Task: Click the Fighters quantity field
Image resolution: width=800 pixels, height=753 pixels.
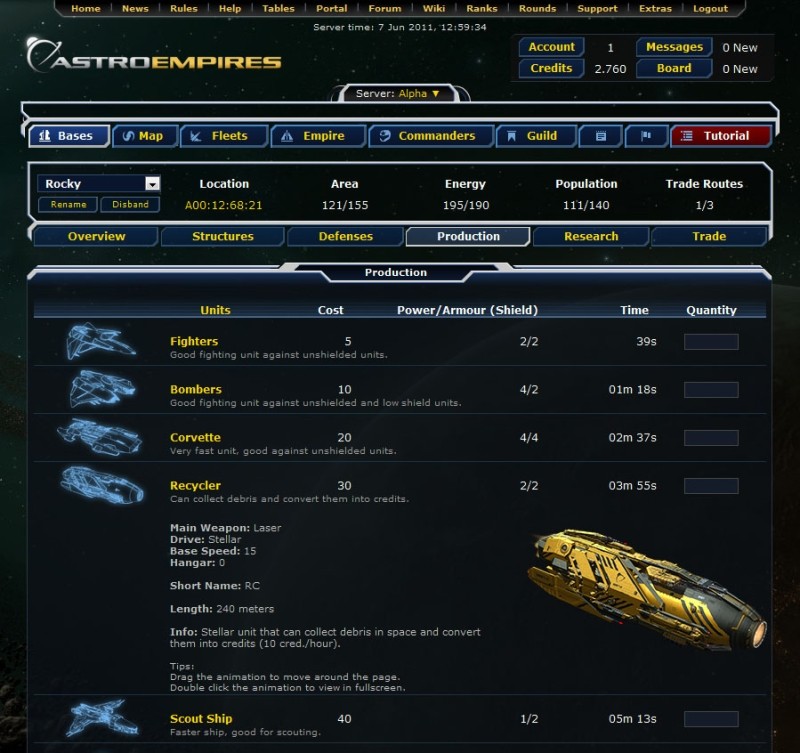Action: click(711, 342)
